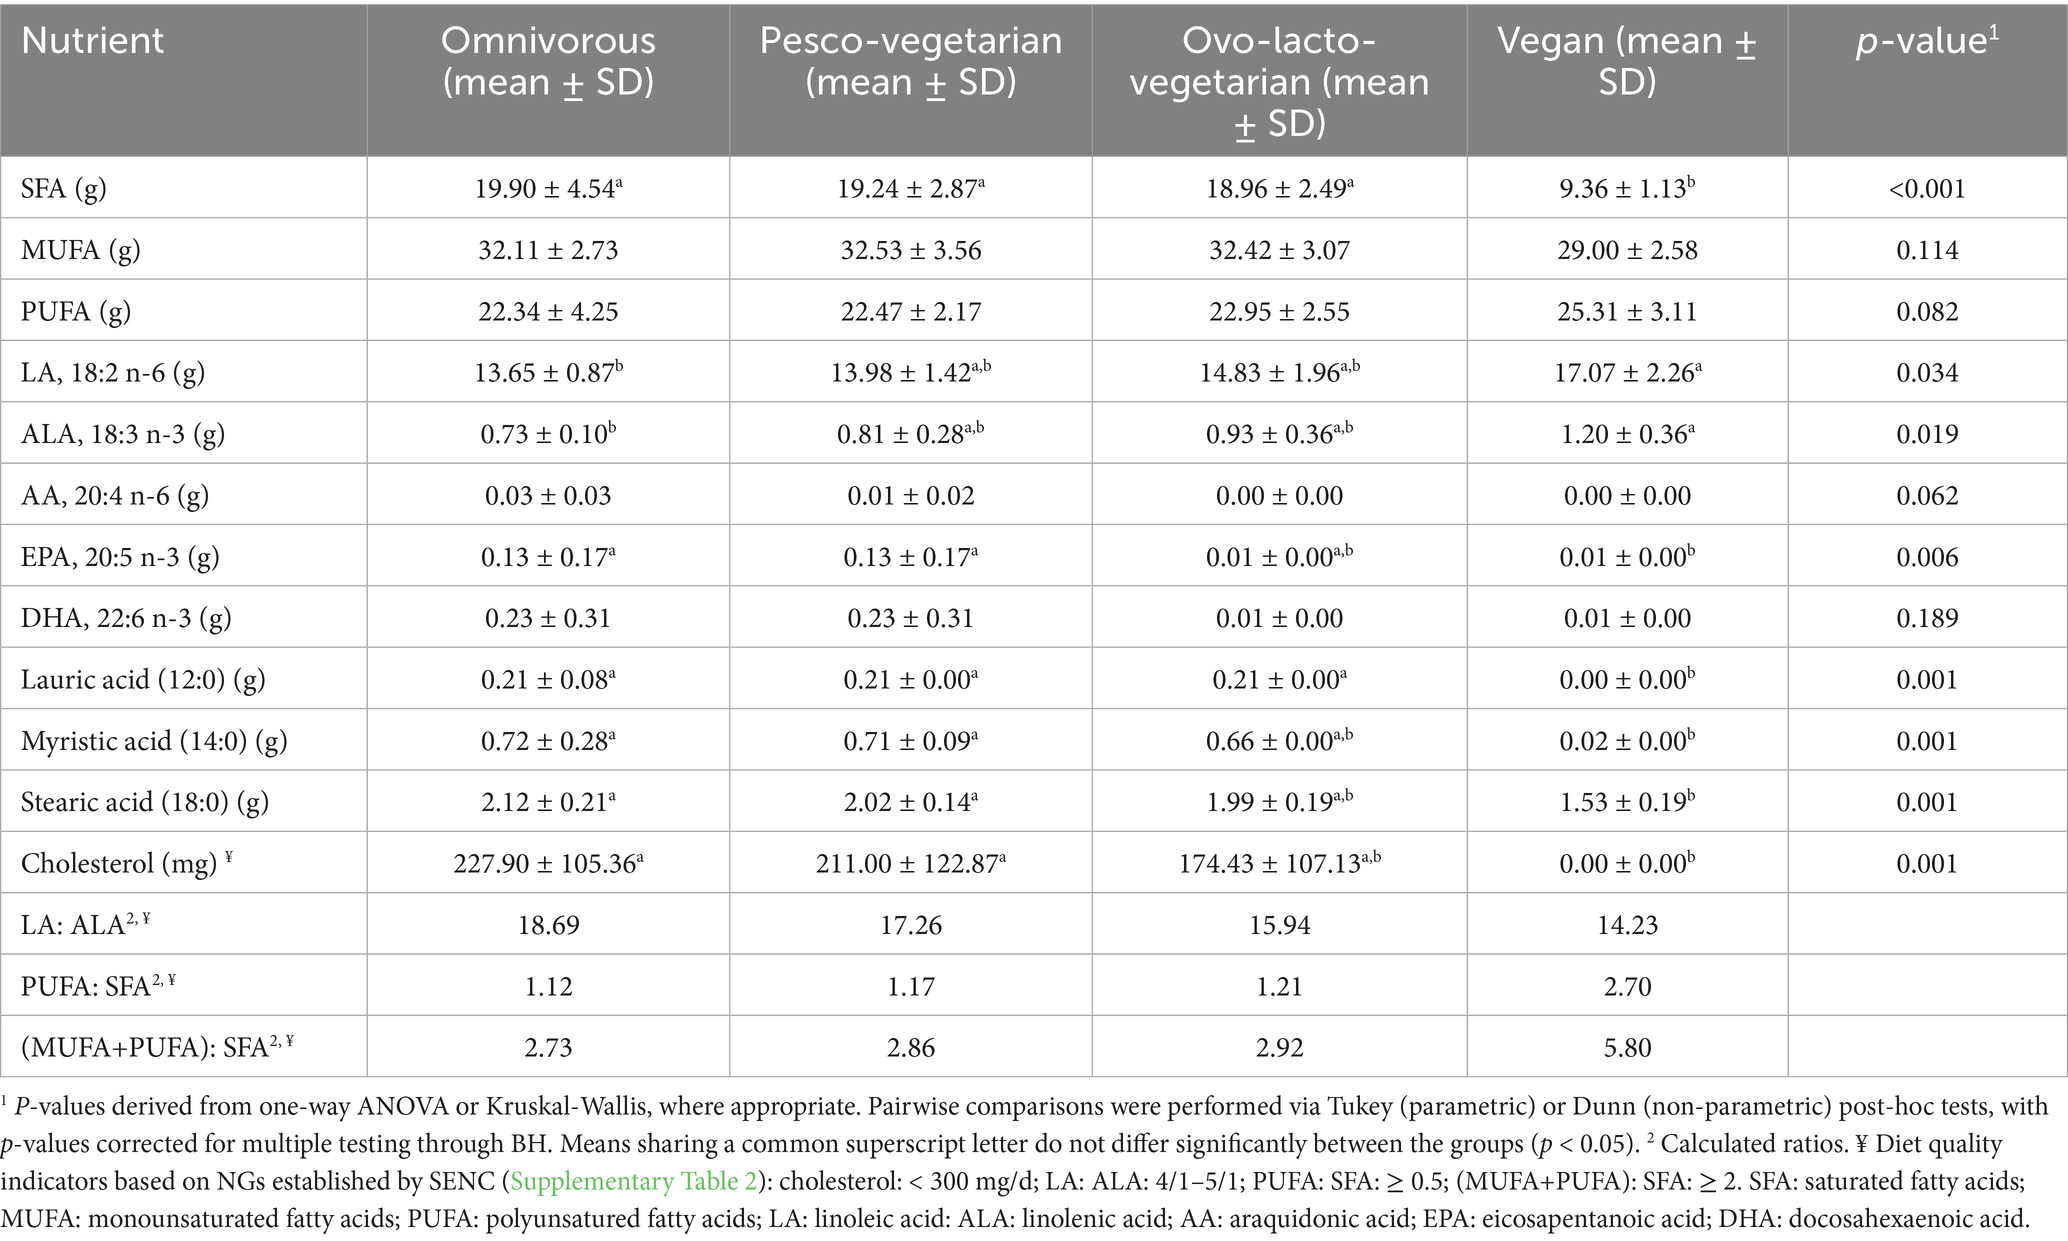This screenshot has width=2068, height=1241.
Task: Click the vegan (MUFA+PUFA): SFA value 5.80
Action: coord(1627,1048)
